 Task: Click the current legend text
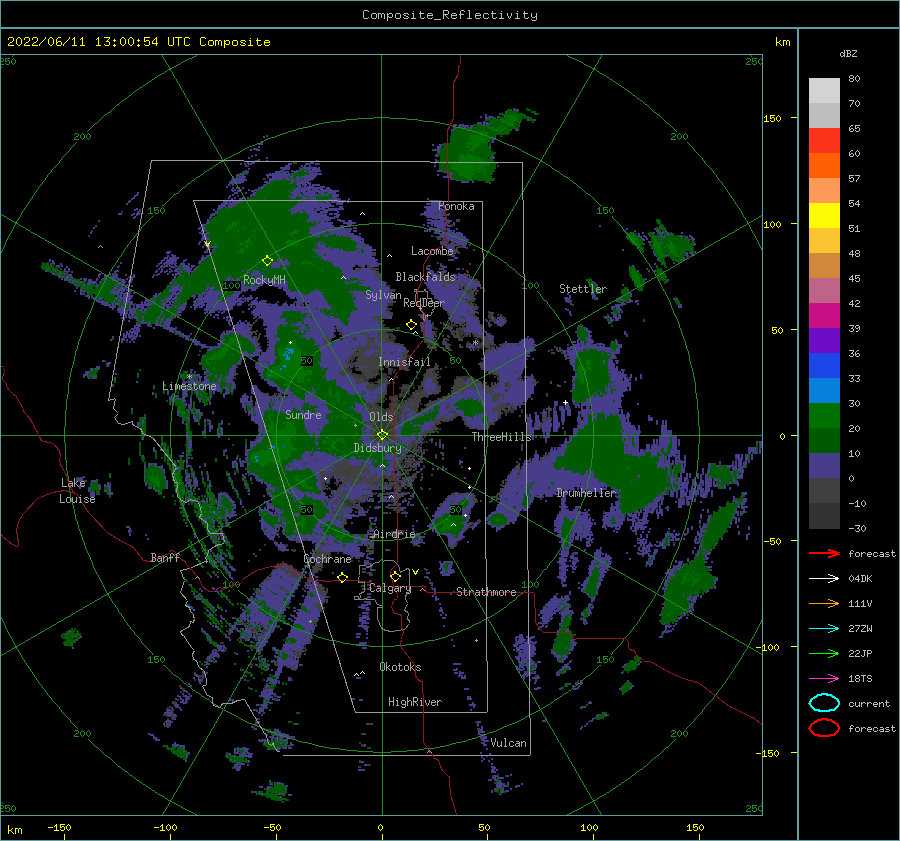tap(868, 703)
